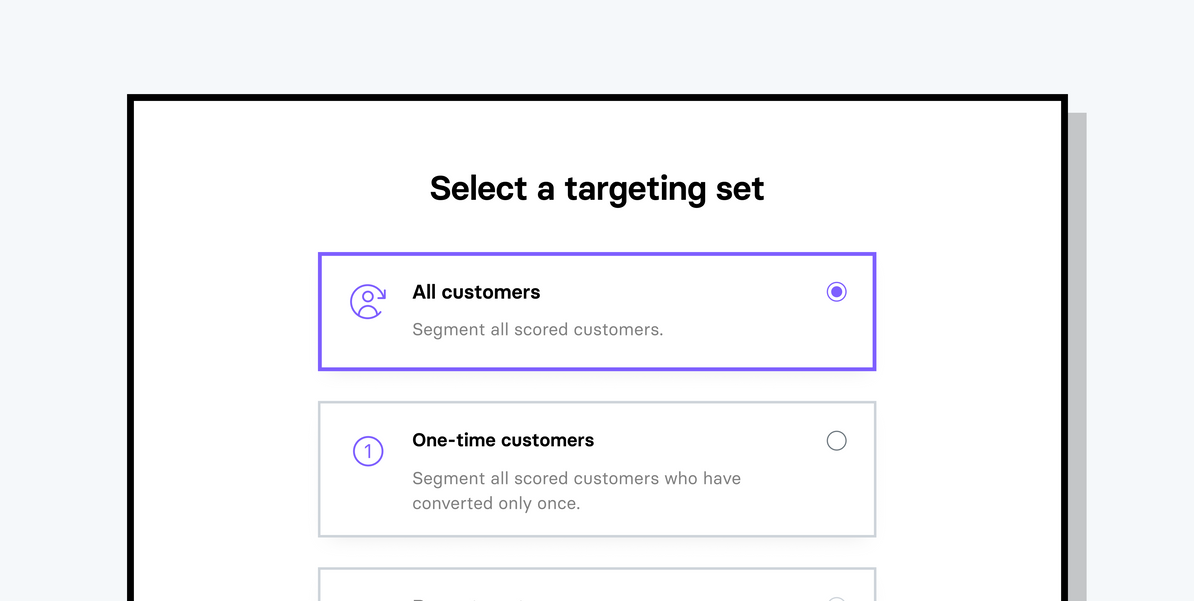This screenshot has height=601, width=1194.
Task: Click the light page background above the dialog
Action: [x=597, y=45]
